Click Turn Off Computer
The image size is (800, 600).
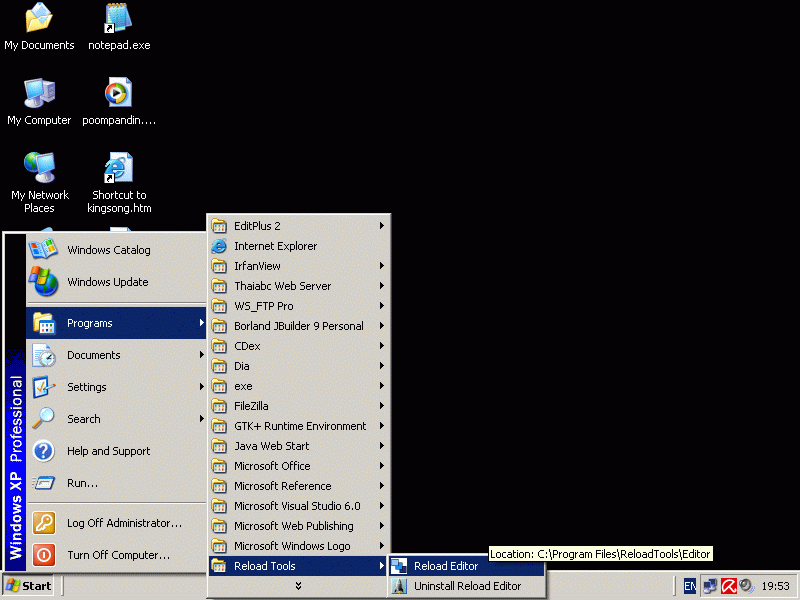pos(118,555)
